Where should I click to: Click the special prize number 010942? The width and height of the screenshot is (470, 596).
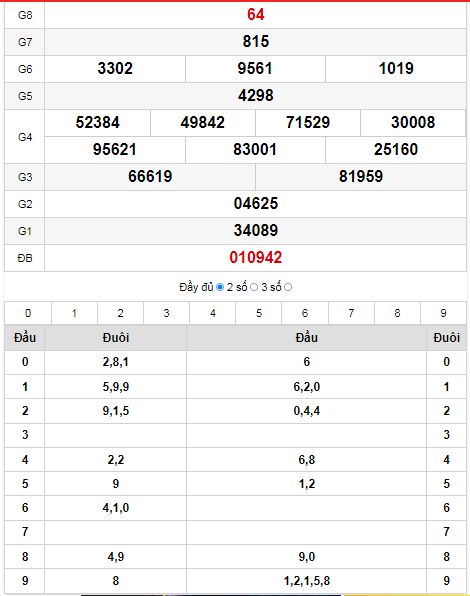[256, 258]
